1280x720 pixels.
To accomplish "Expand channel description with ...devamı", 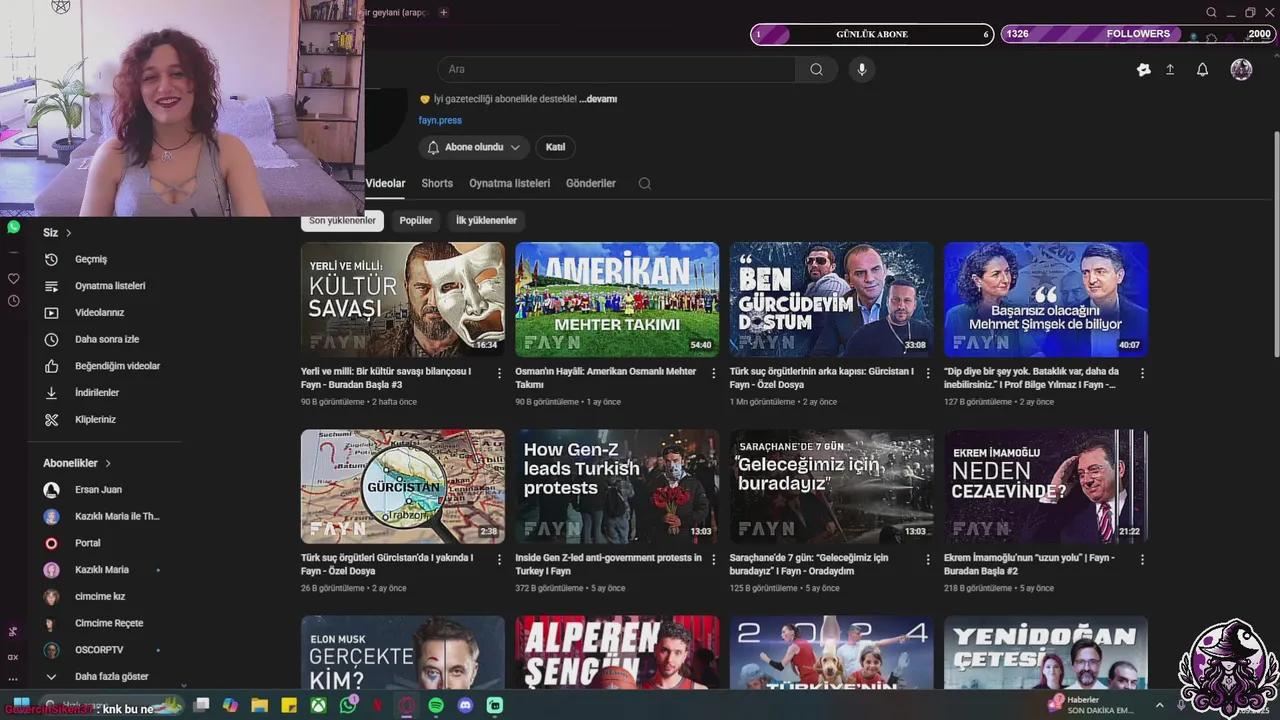I will 598,99.
